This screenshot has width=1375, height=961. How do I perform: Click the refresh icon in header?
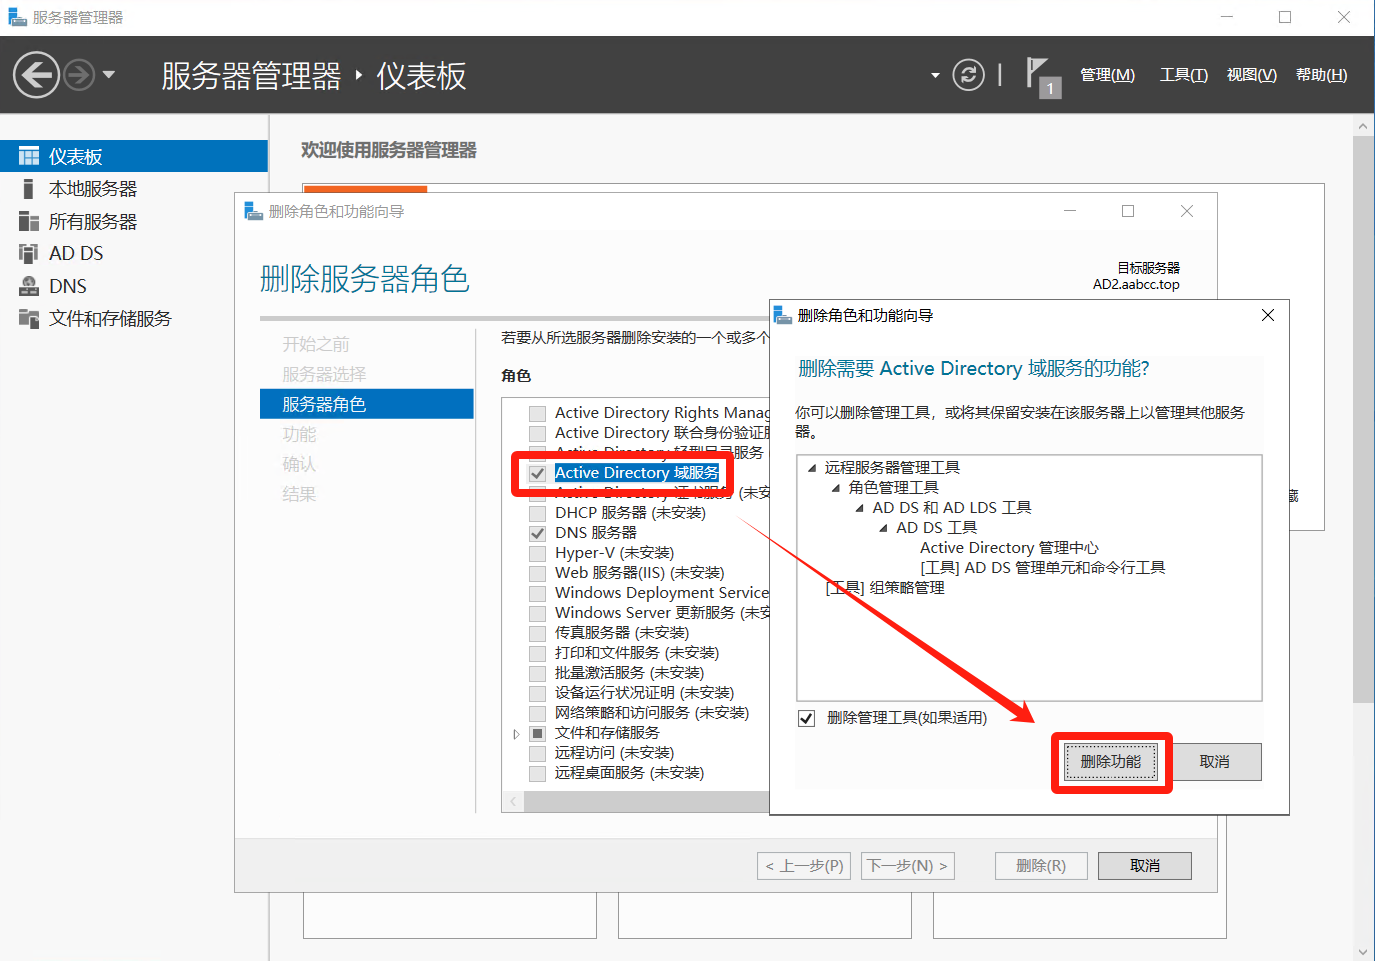tap(967, 75)
